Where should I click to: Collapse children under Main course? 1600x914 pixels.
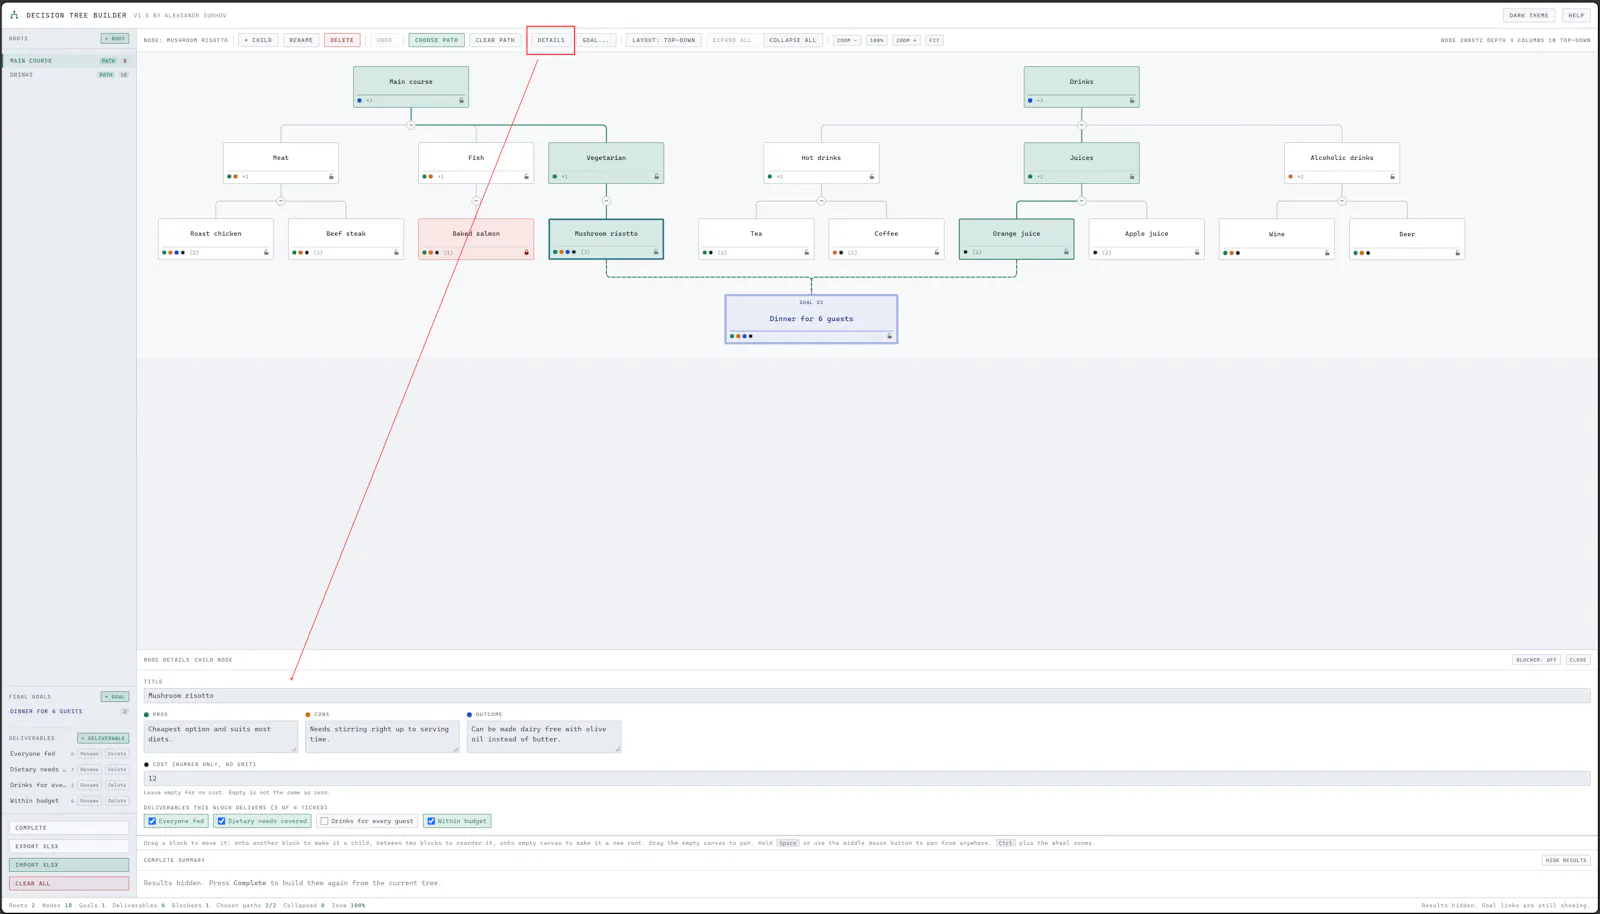[411, 125]
